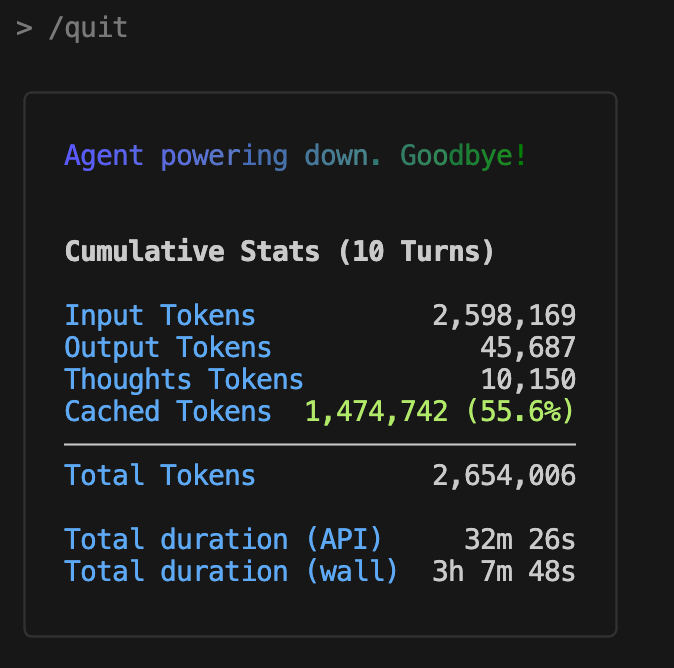Click the wall duration value 3h 7m 48s

click(504, 572)
